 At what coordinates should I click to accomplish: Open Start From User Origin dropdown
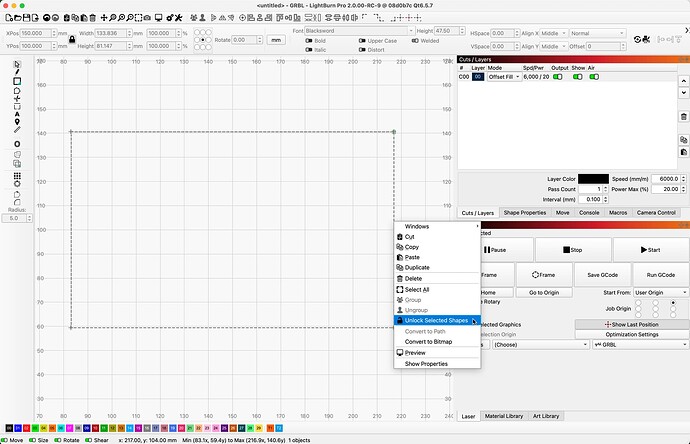point(661,293)
